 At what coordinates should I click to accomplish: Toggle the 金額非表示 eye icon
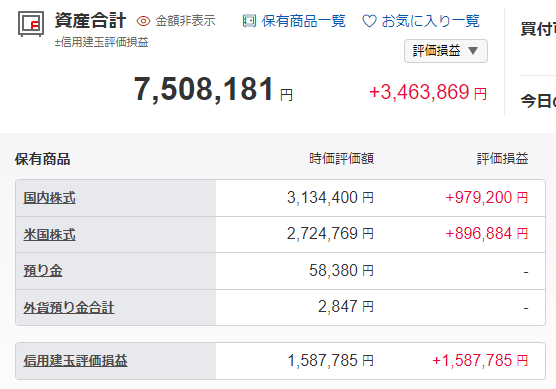point(143,21)
